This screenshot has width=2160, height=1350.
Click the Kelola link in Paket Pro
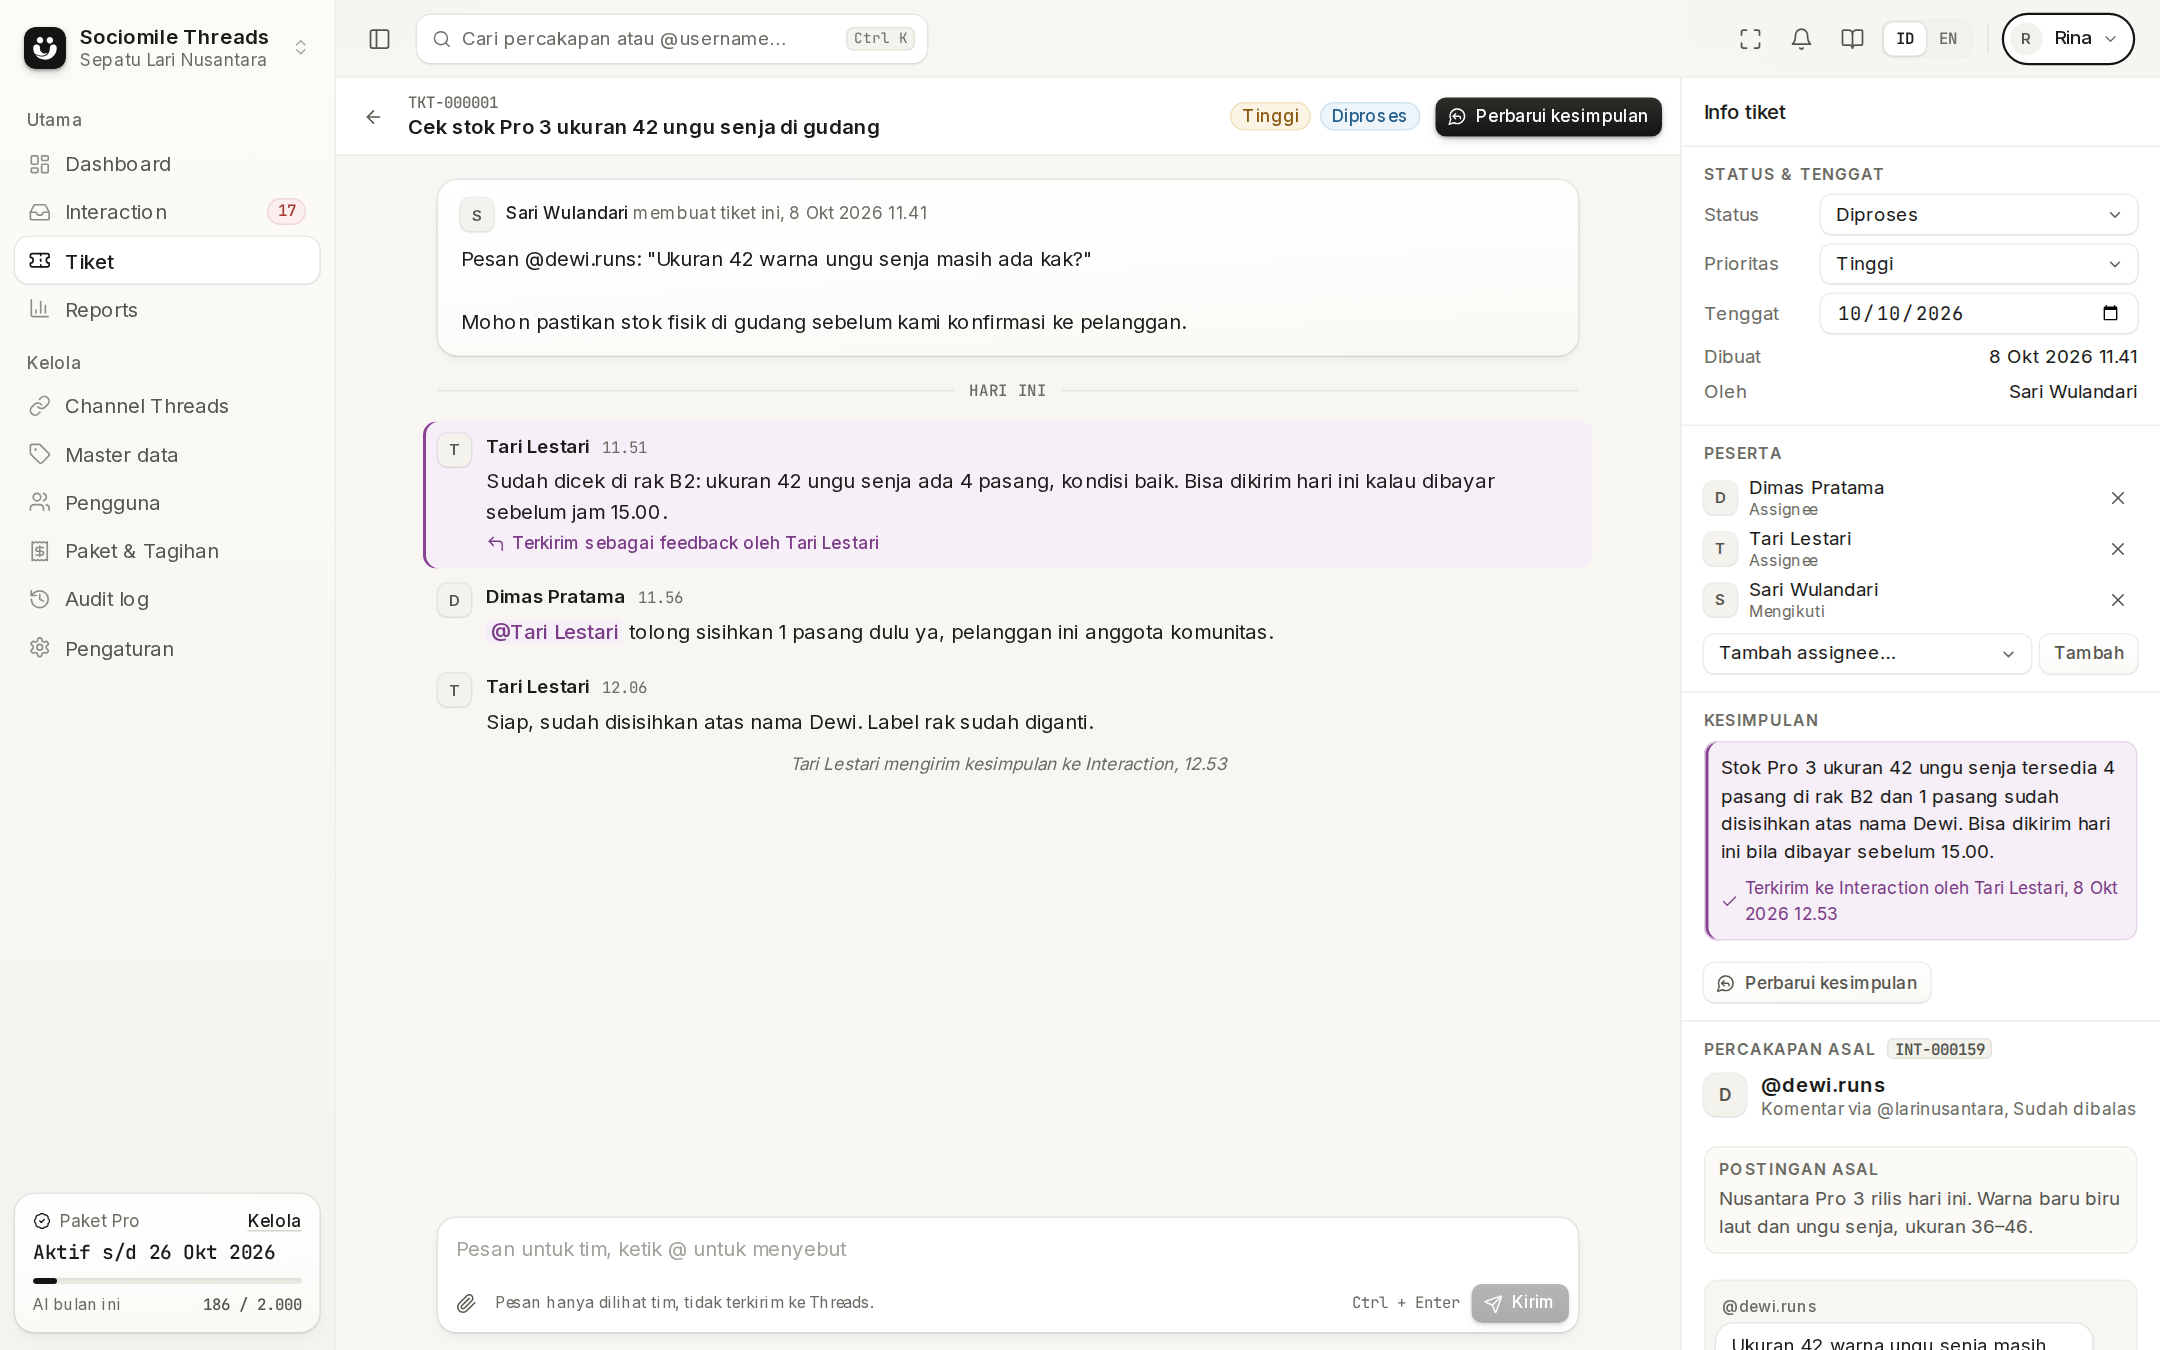coord(274,1221)
